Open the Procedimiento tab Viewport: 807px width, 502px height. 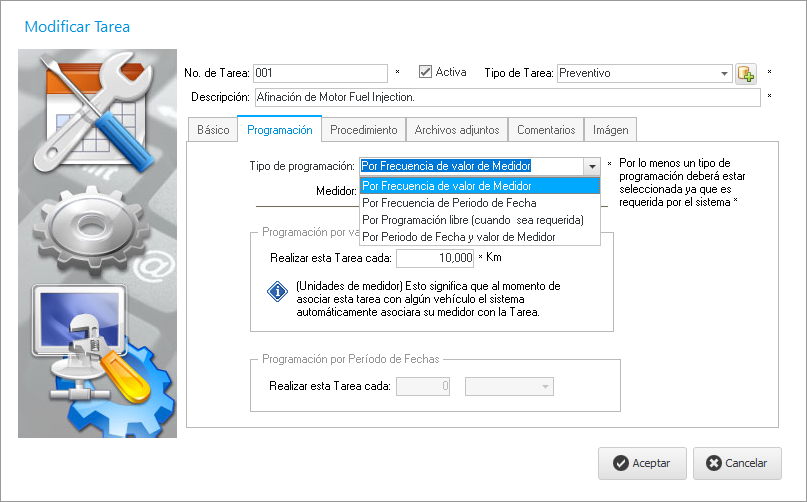364,130
